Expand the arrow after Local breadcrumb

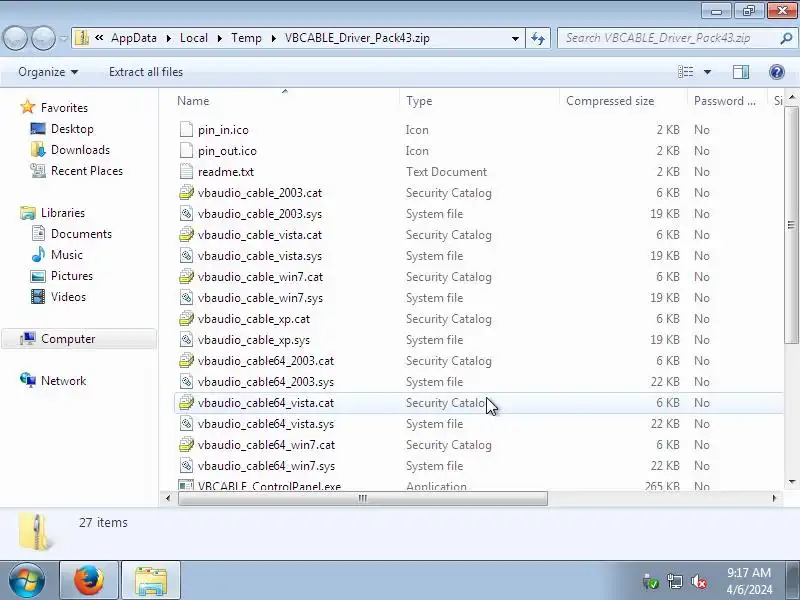[219, 38]
